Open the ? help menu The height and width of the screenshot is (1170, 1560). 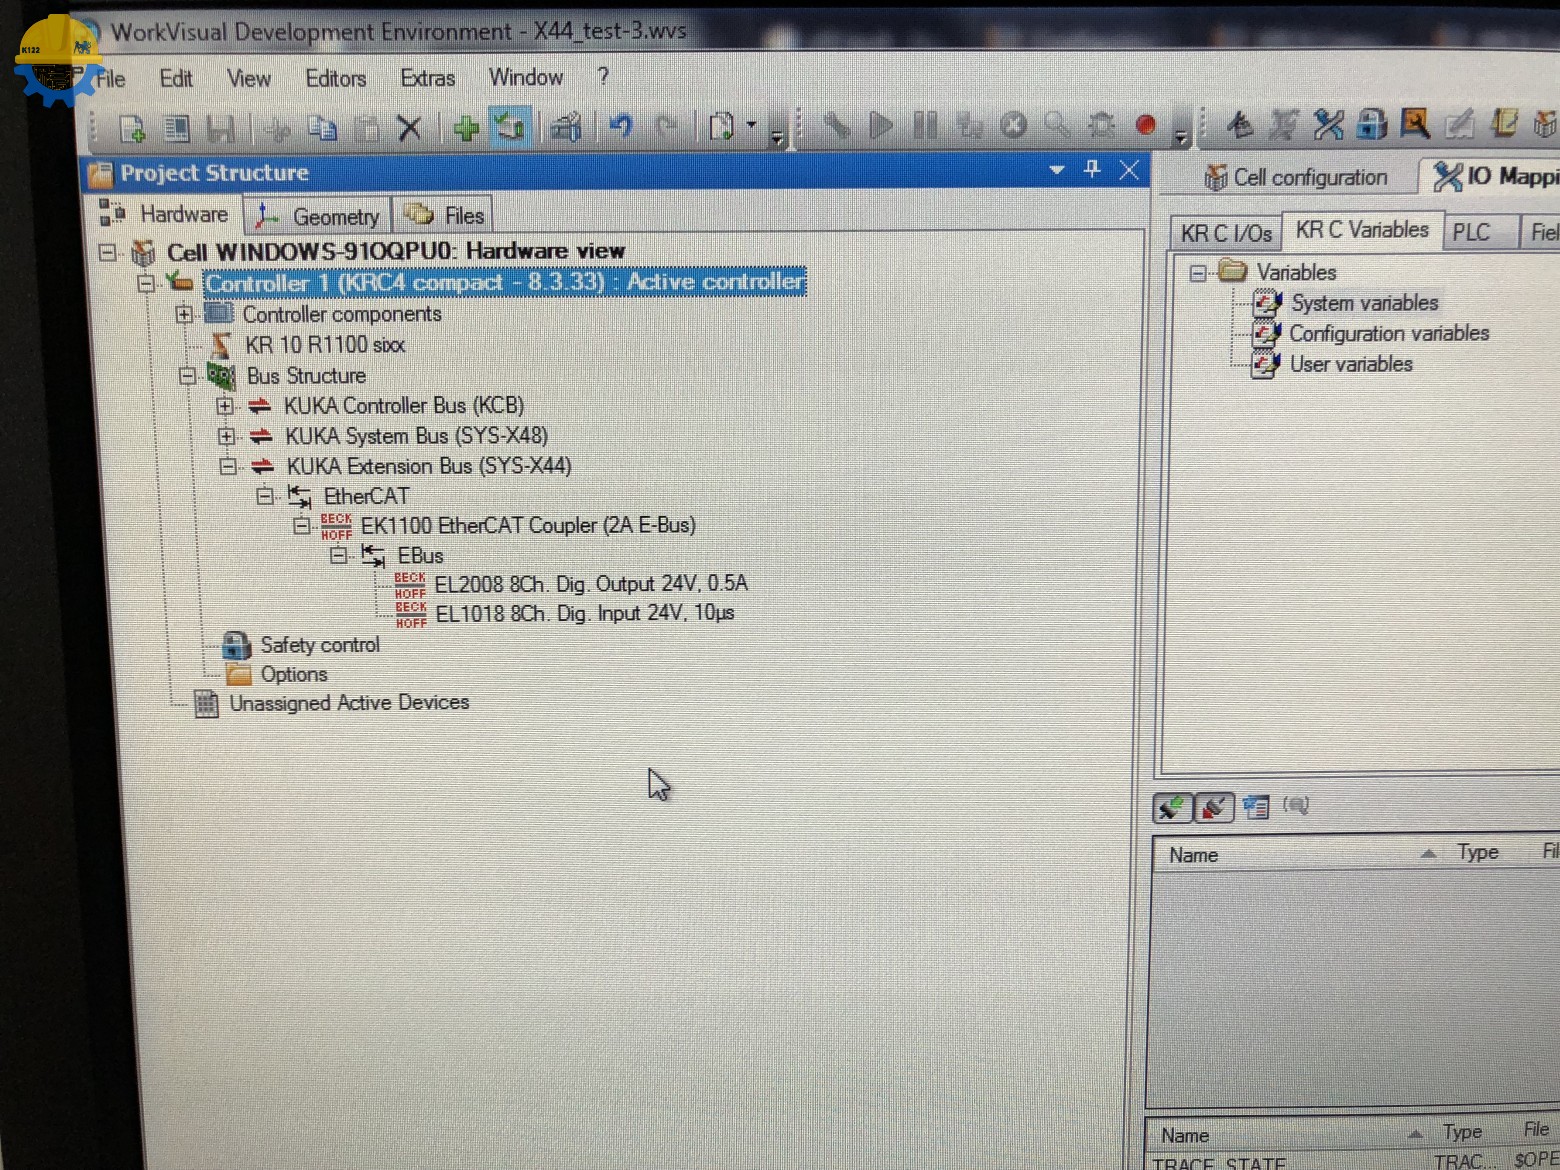(x=603, y=76)
